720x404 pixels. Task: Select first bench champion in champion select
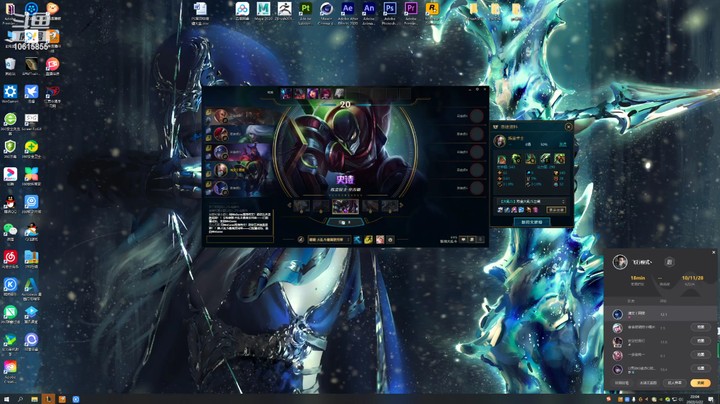tap(286, 94)
